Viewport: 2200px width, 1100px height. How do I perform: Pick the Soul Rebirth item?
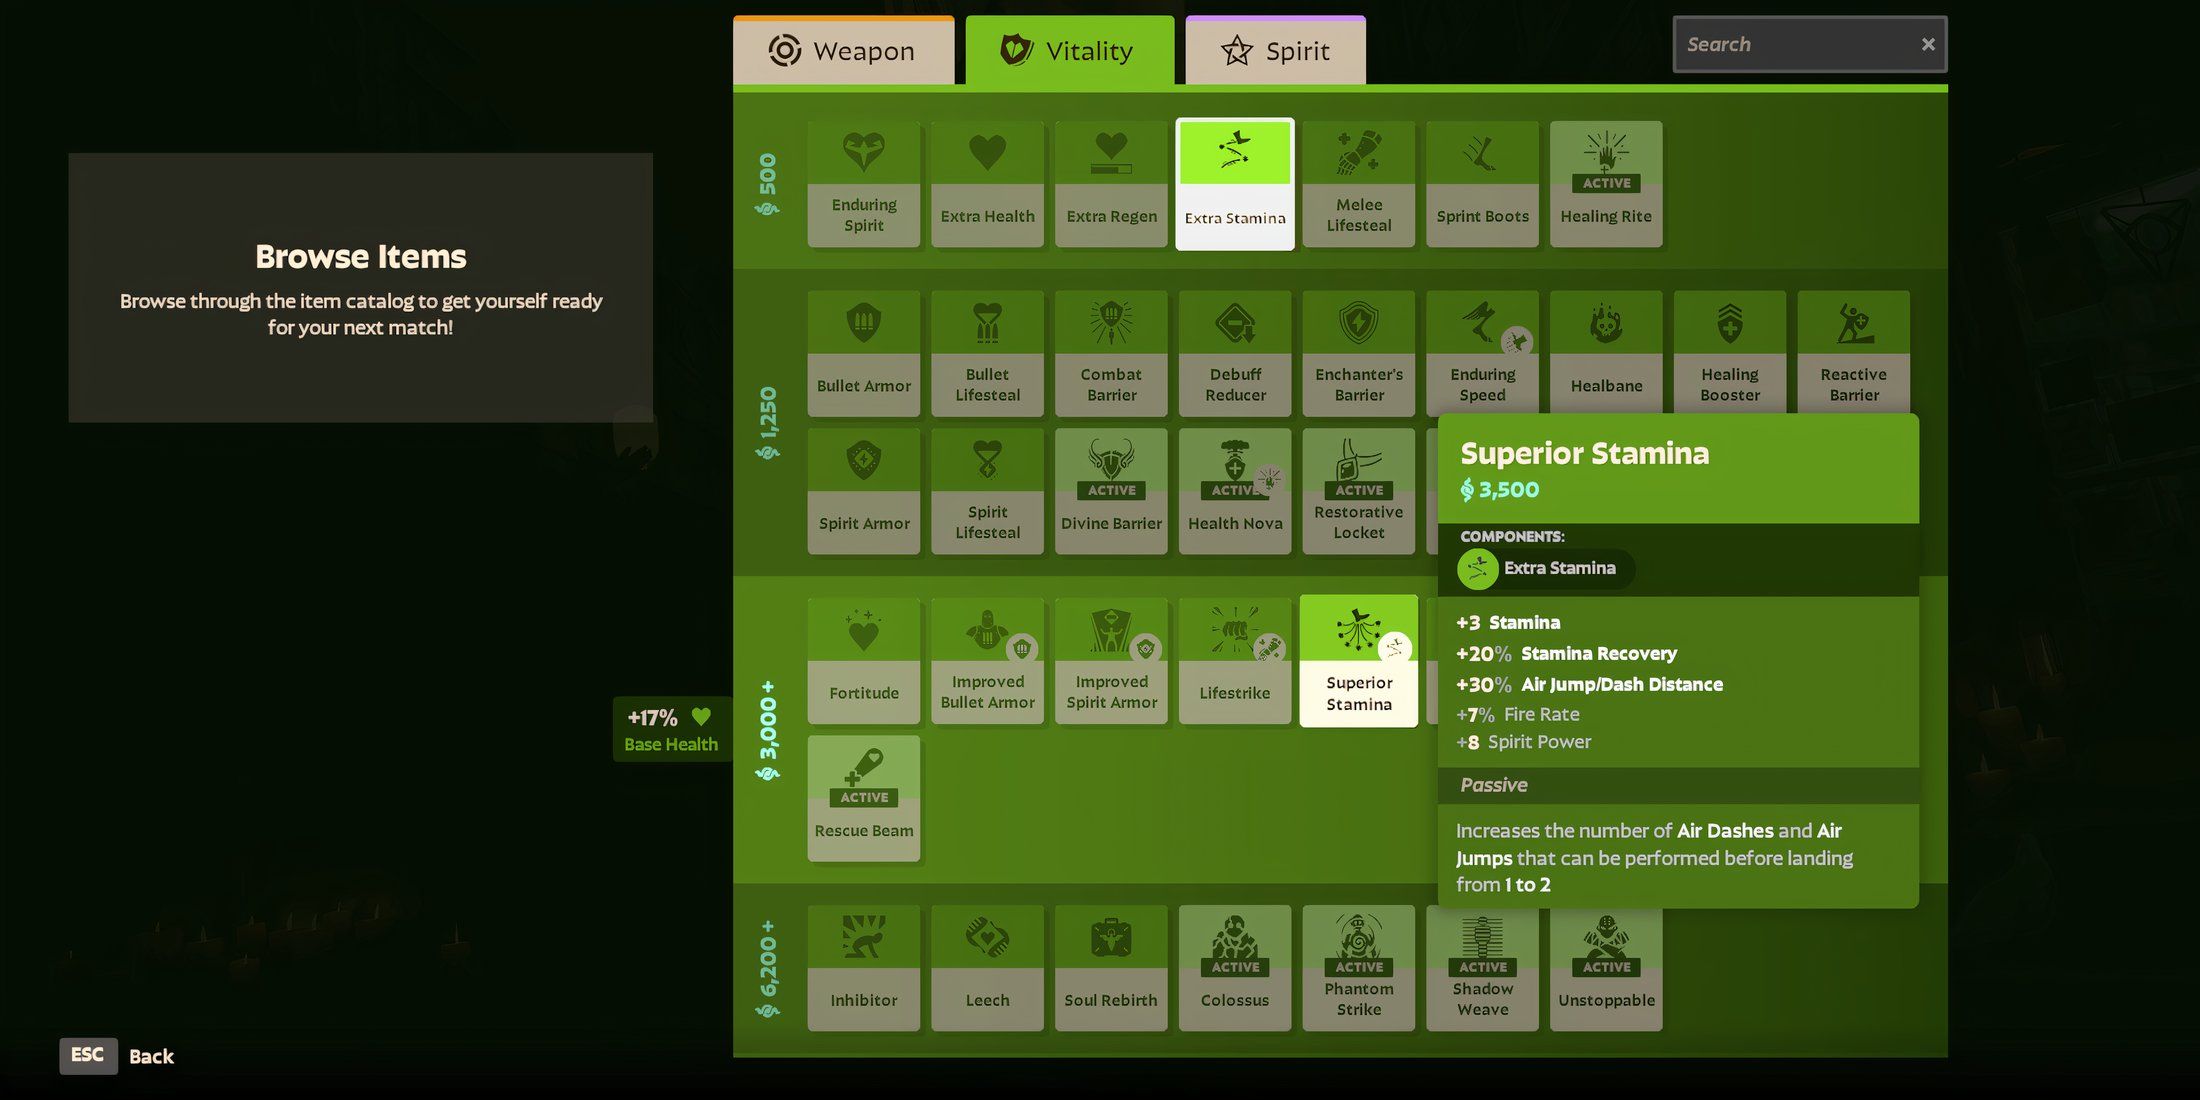[1111, 968]
